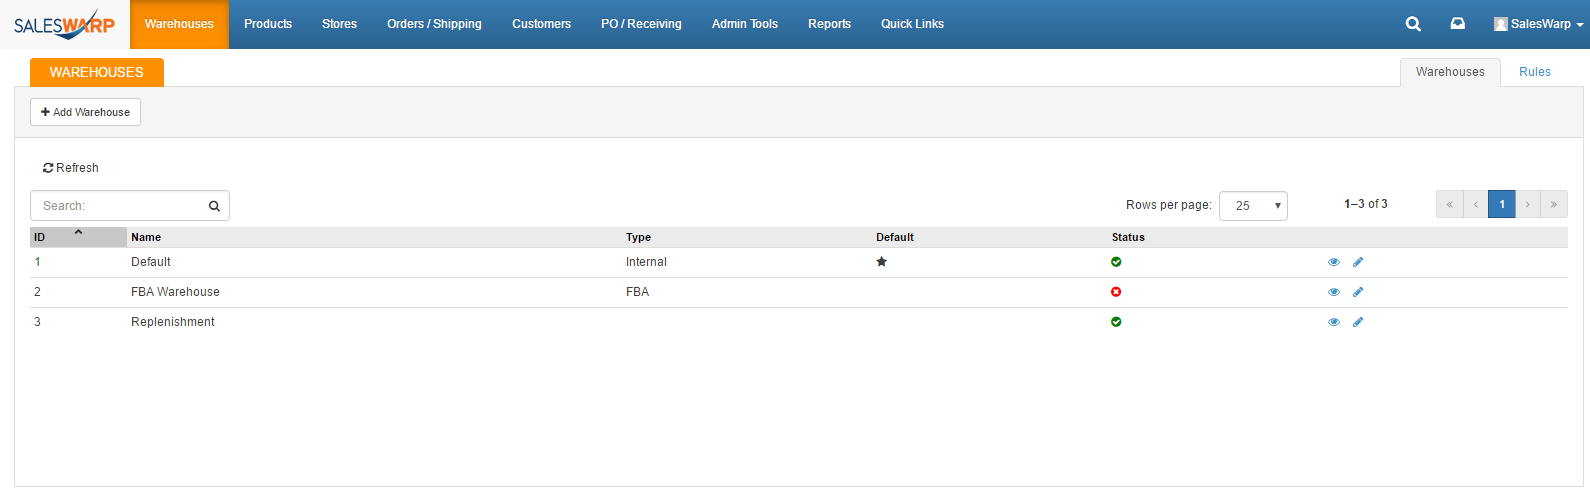This screenshot has height=493, width=1590.
Task: Open the inbox tray icon in top bar
Action: point(1458,24)
